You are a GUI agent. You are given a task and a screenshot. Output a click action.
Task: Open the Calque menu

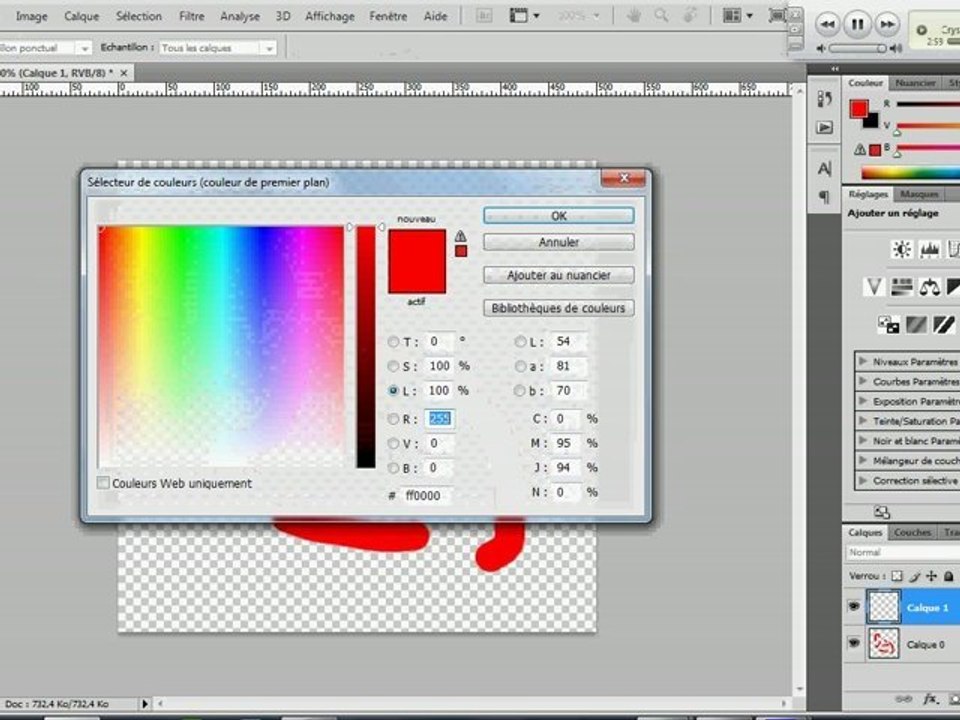(81, 17)
